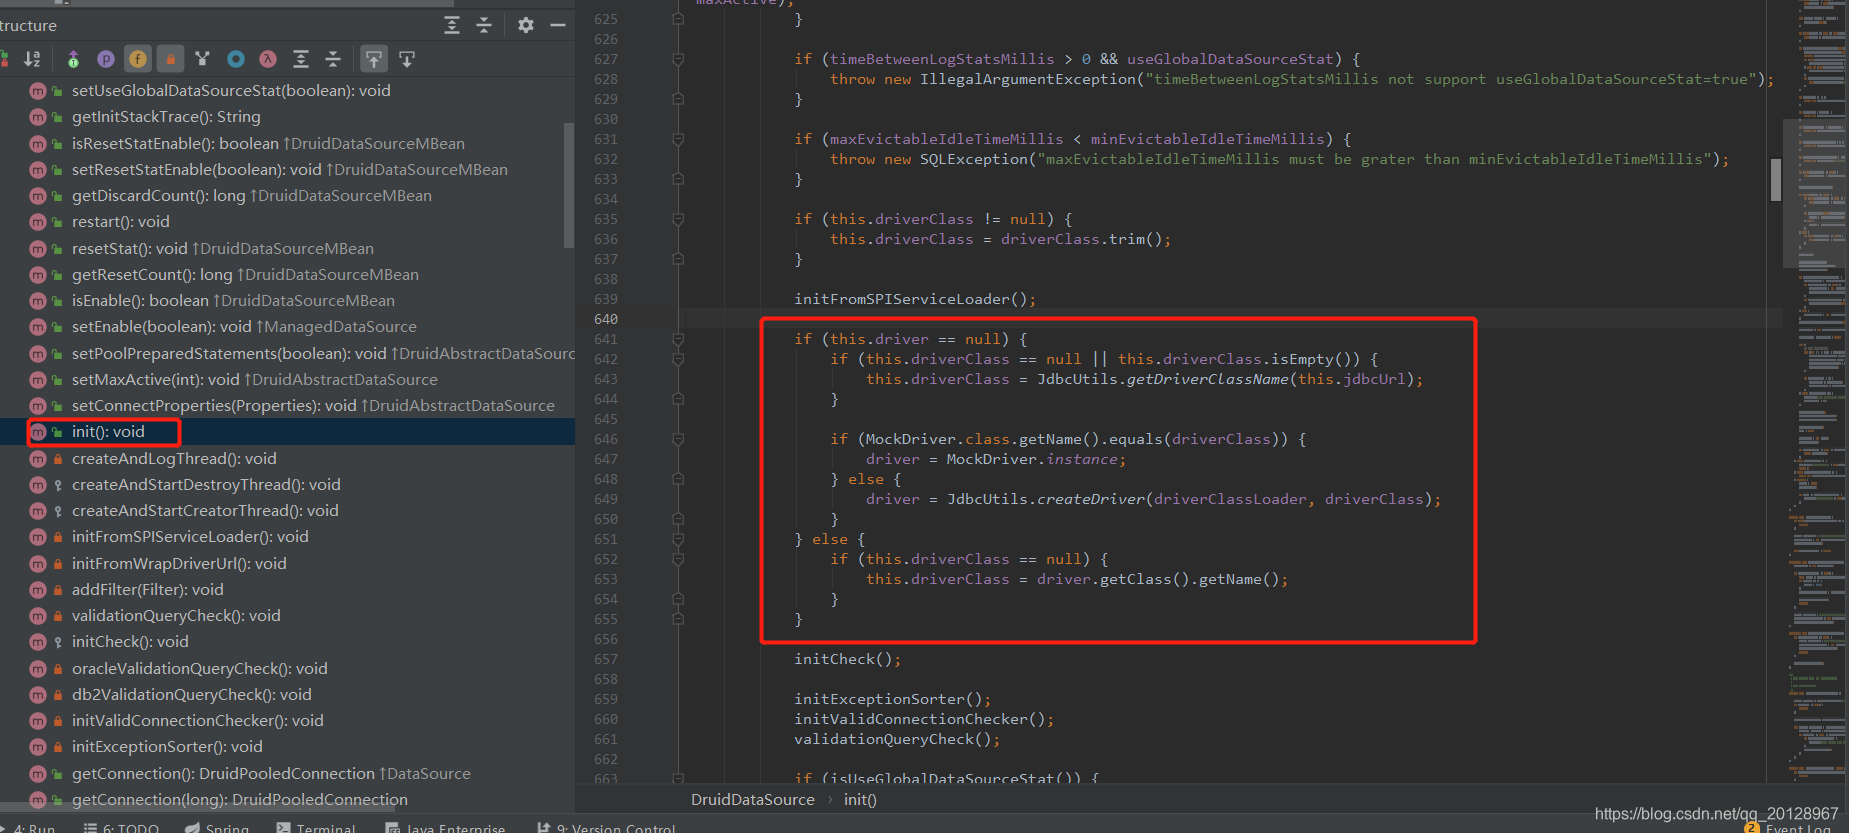Open Structure panel settings gear
Viewport: 1849px width, 833px height.
click(x=526, y=25)
